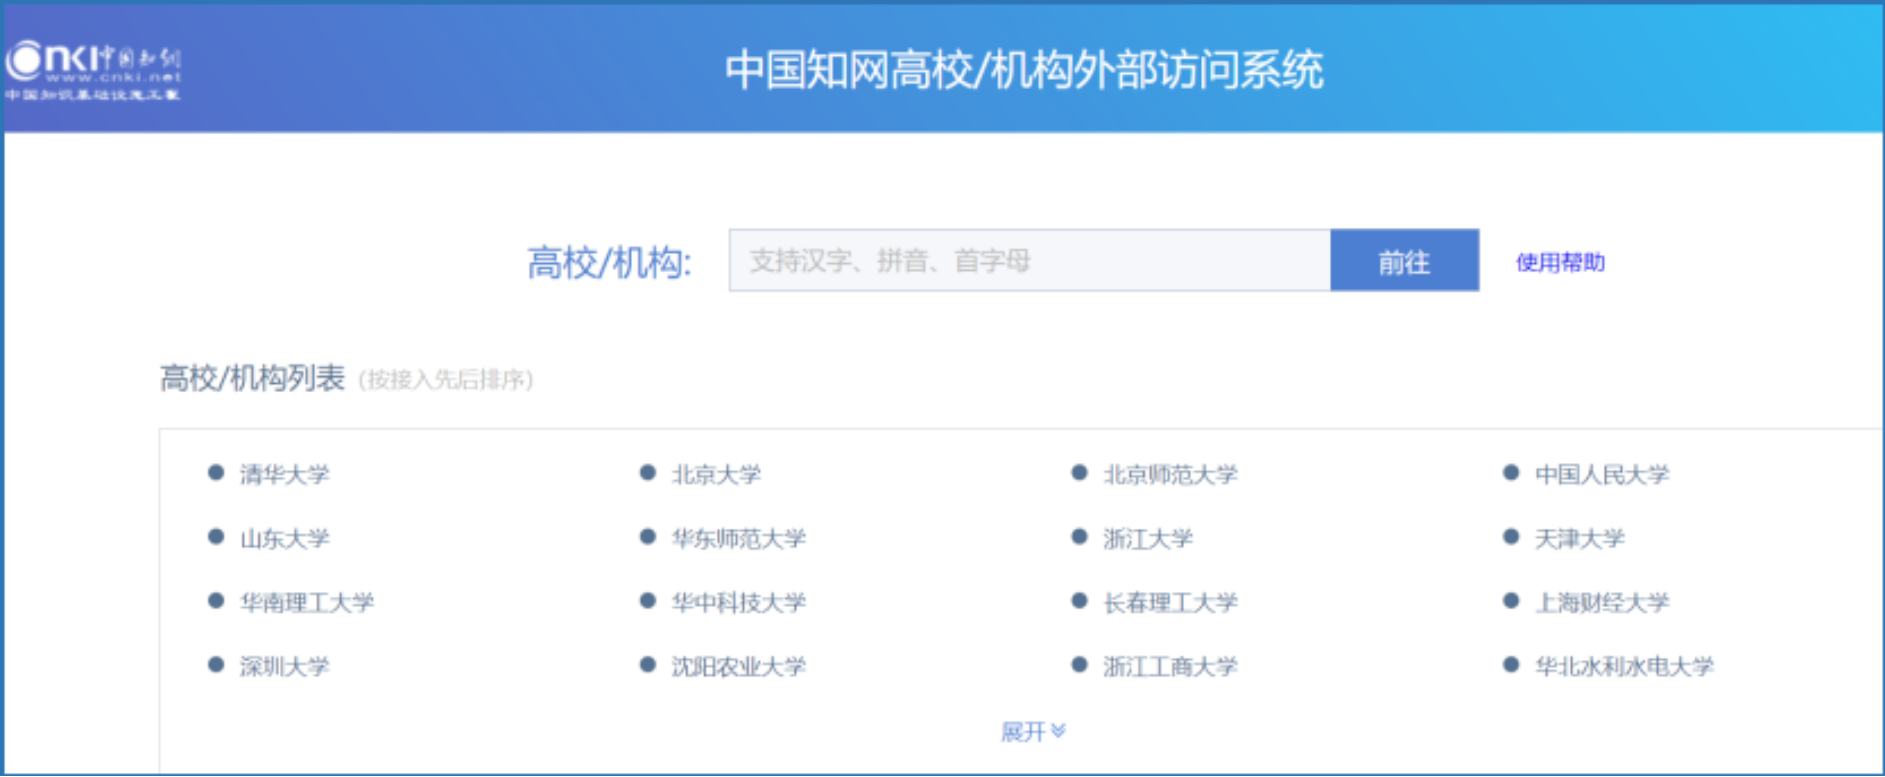Screen dimensions: 1885x777
Task: Click the 前往 button
Action: [1404, 261]
